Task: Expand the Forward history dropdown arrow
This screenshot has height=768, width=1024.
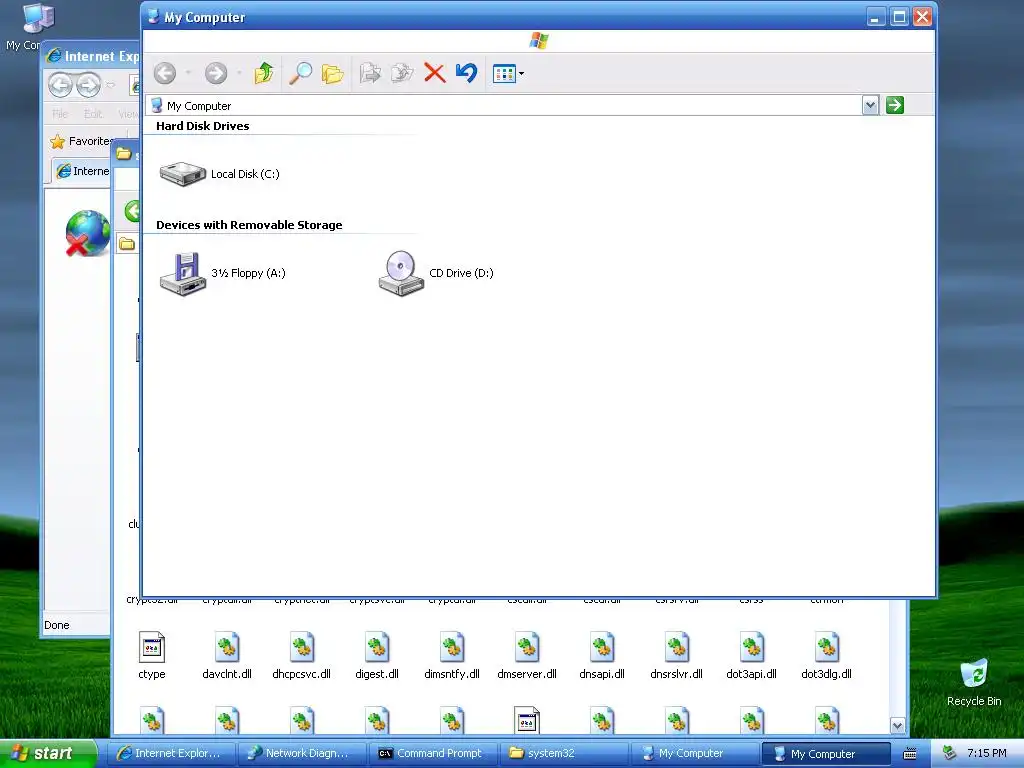Action: (239, 73)
